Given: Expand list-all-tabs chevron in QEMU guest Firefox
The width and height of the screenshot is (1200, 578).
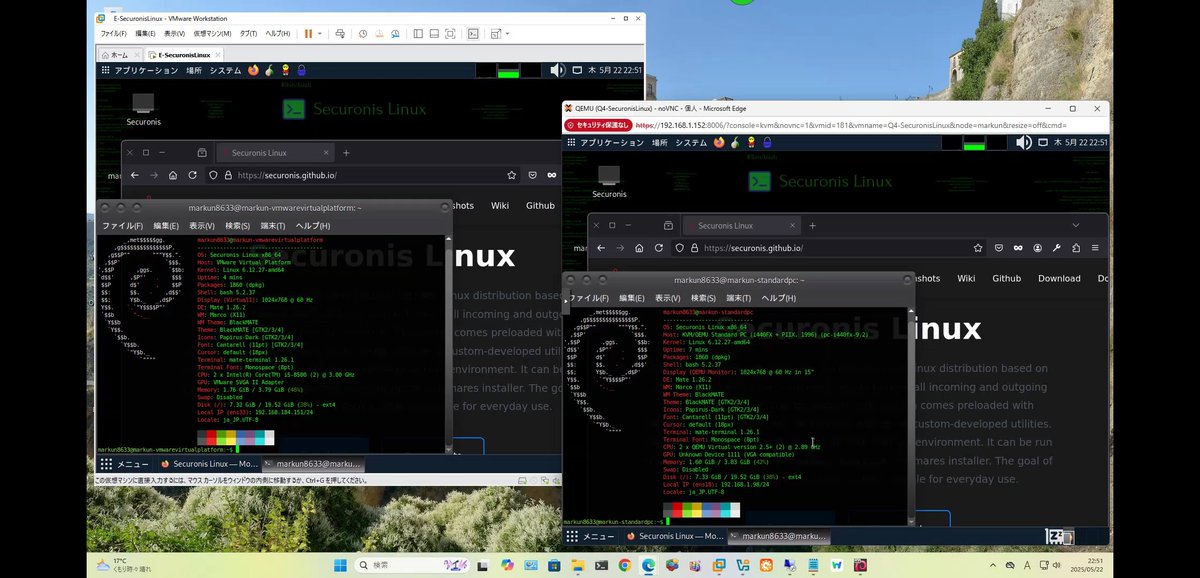Looking at the screenshot, I should (1076, 225).
